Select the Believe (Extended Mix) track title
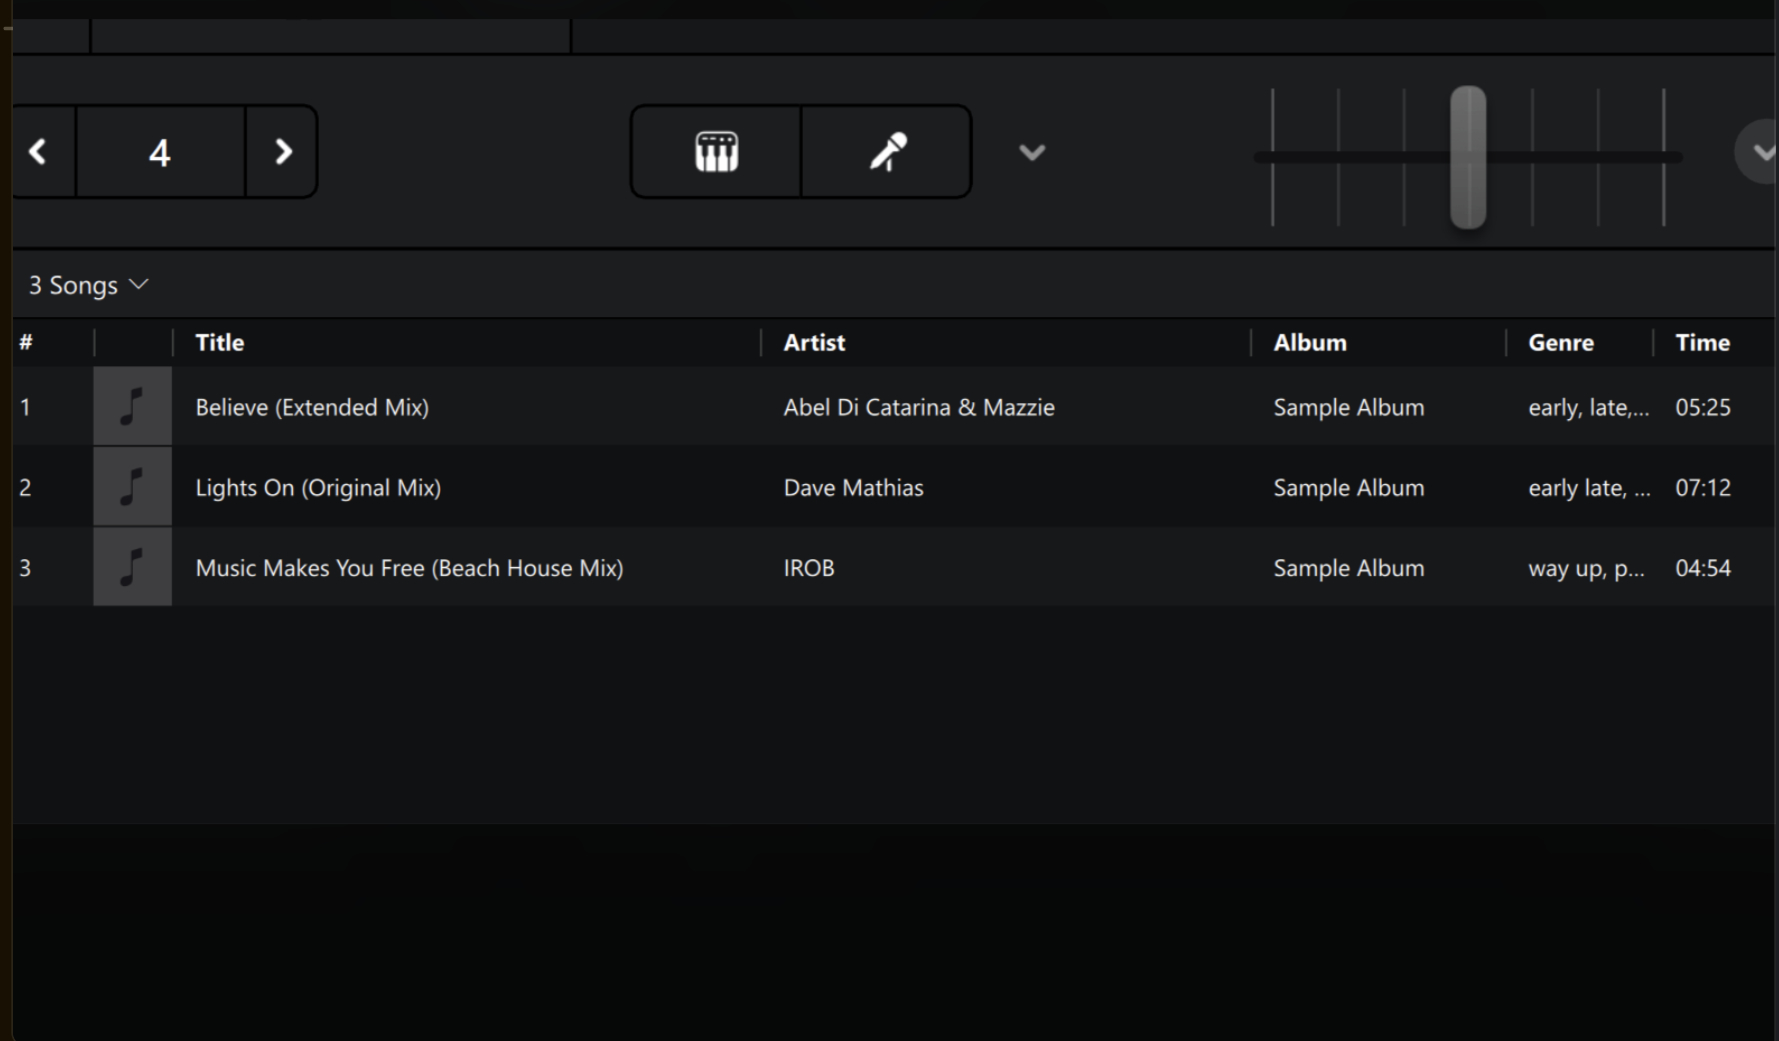The image size is (1779, 1041). (x=312, y=407)
